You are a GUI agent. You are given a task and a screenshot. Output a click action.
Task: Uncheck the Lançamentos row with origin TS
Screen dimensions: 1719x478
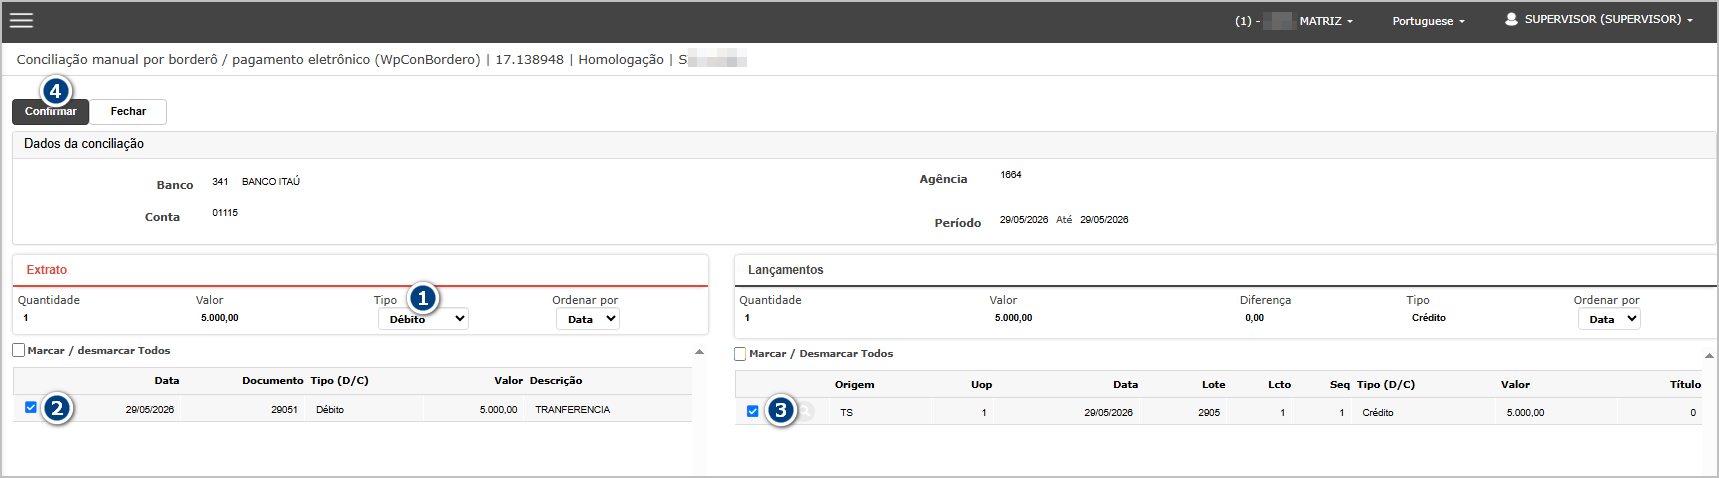tap(753, 411)
